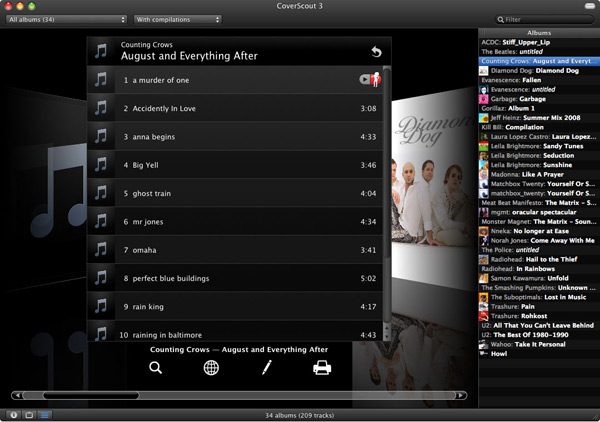Click cover flow scrollbar left arrow

point(18,395)
